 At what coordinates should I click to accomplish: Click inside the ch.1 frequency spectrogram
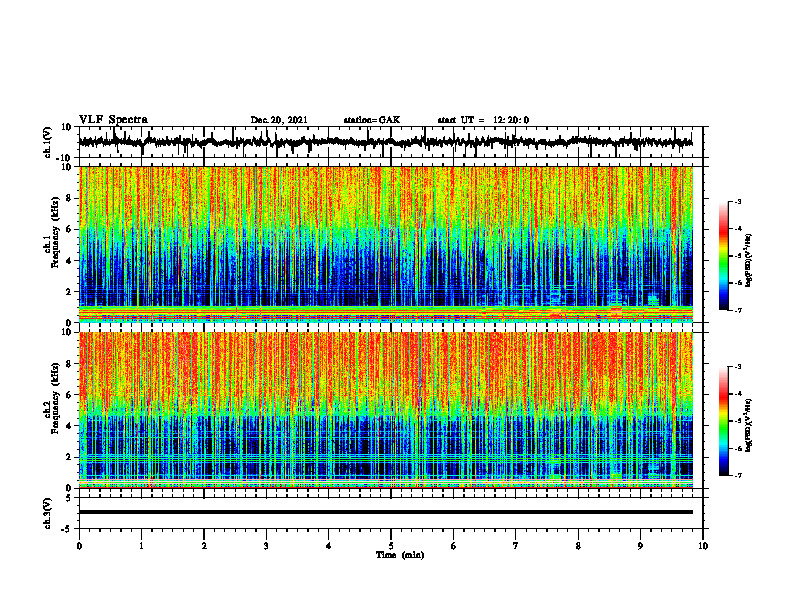pos(386,244)
